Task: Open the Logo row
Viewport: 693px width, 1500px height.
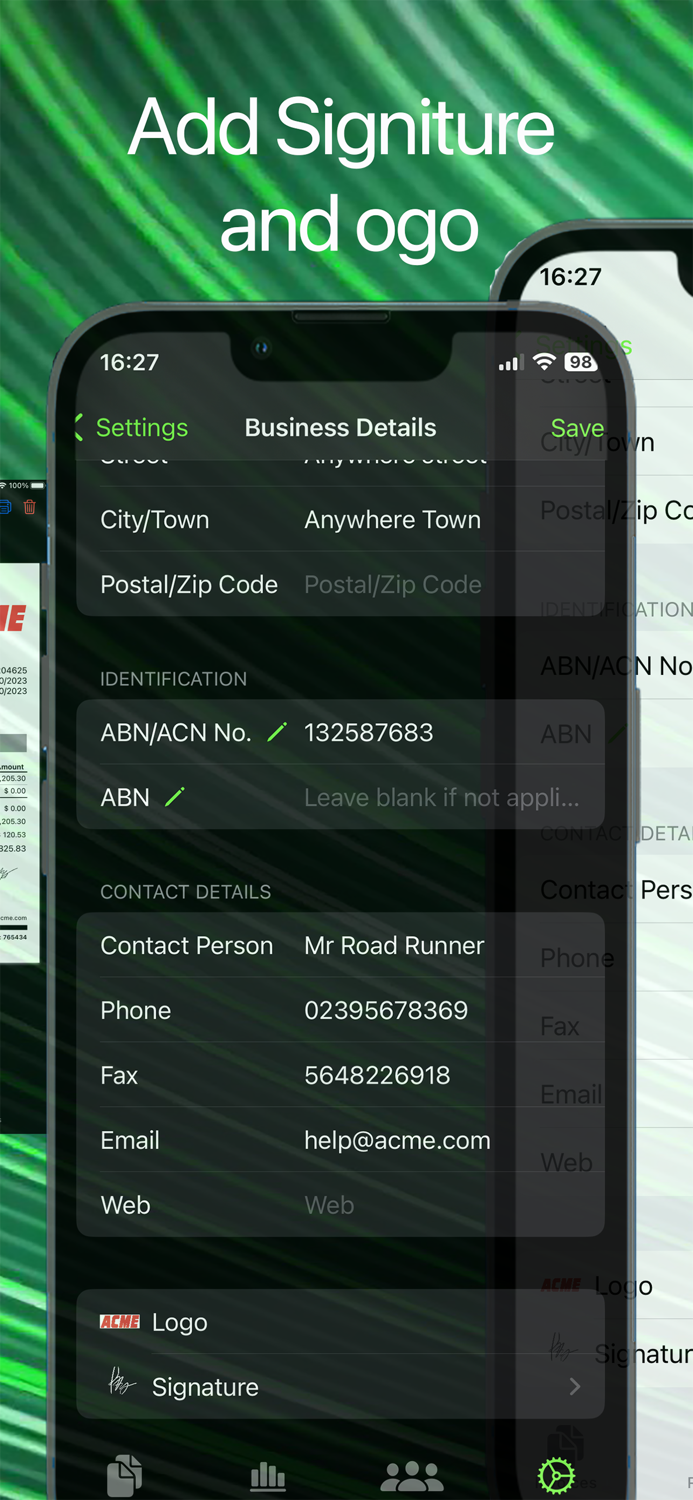Action: pyautogui.click(x=341, y=1322)
